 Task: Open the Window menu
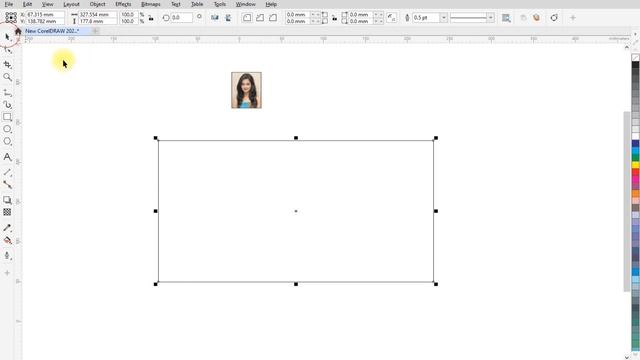click(x=245, y=4)
